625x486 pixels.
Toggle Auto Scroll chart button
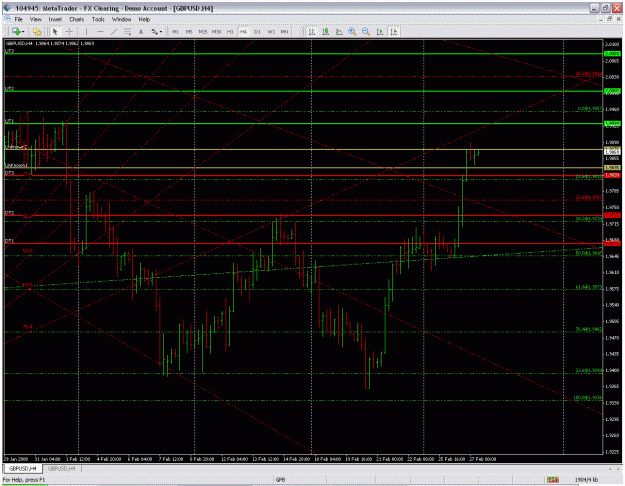(380, 31)
